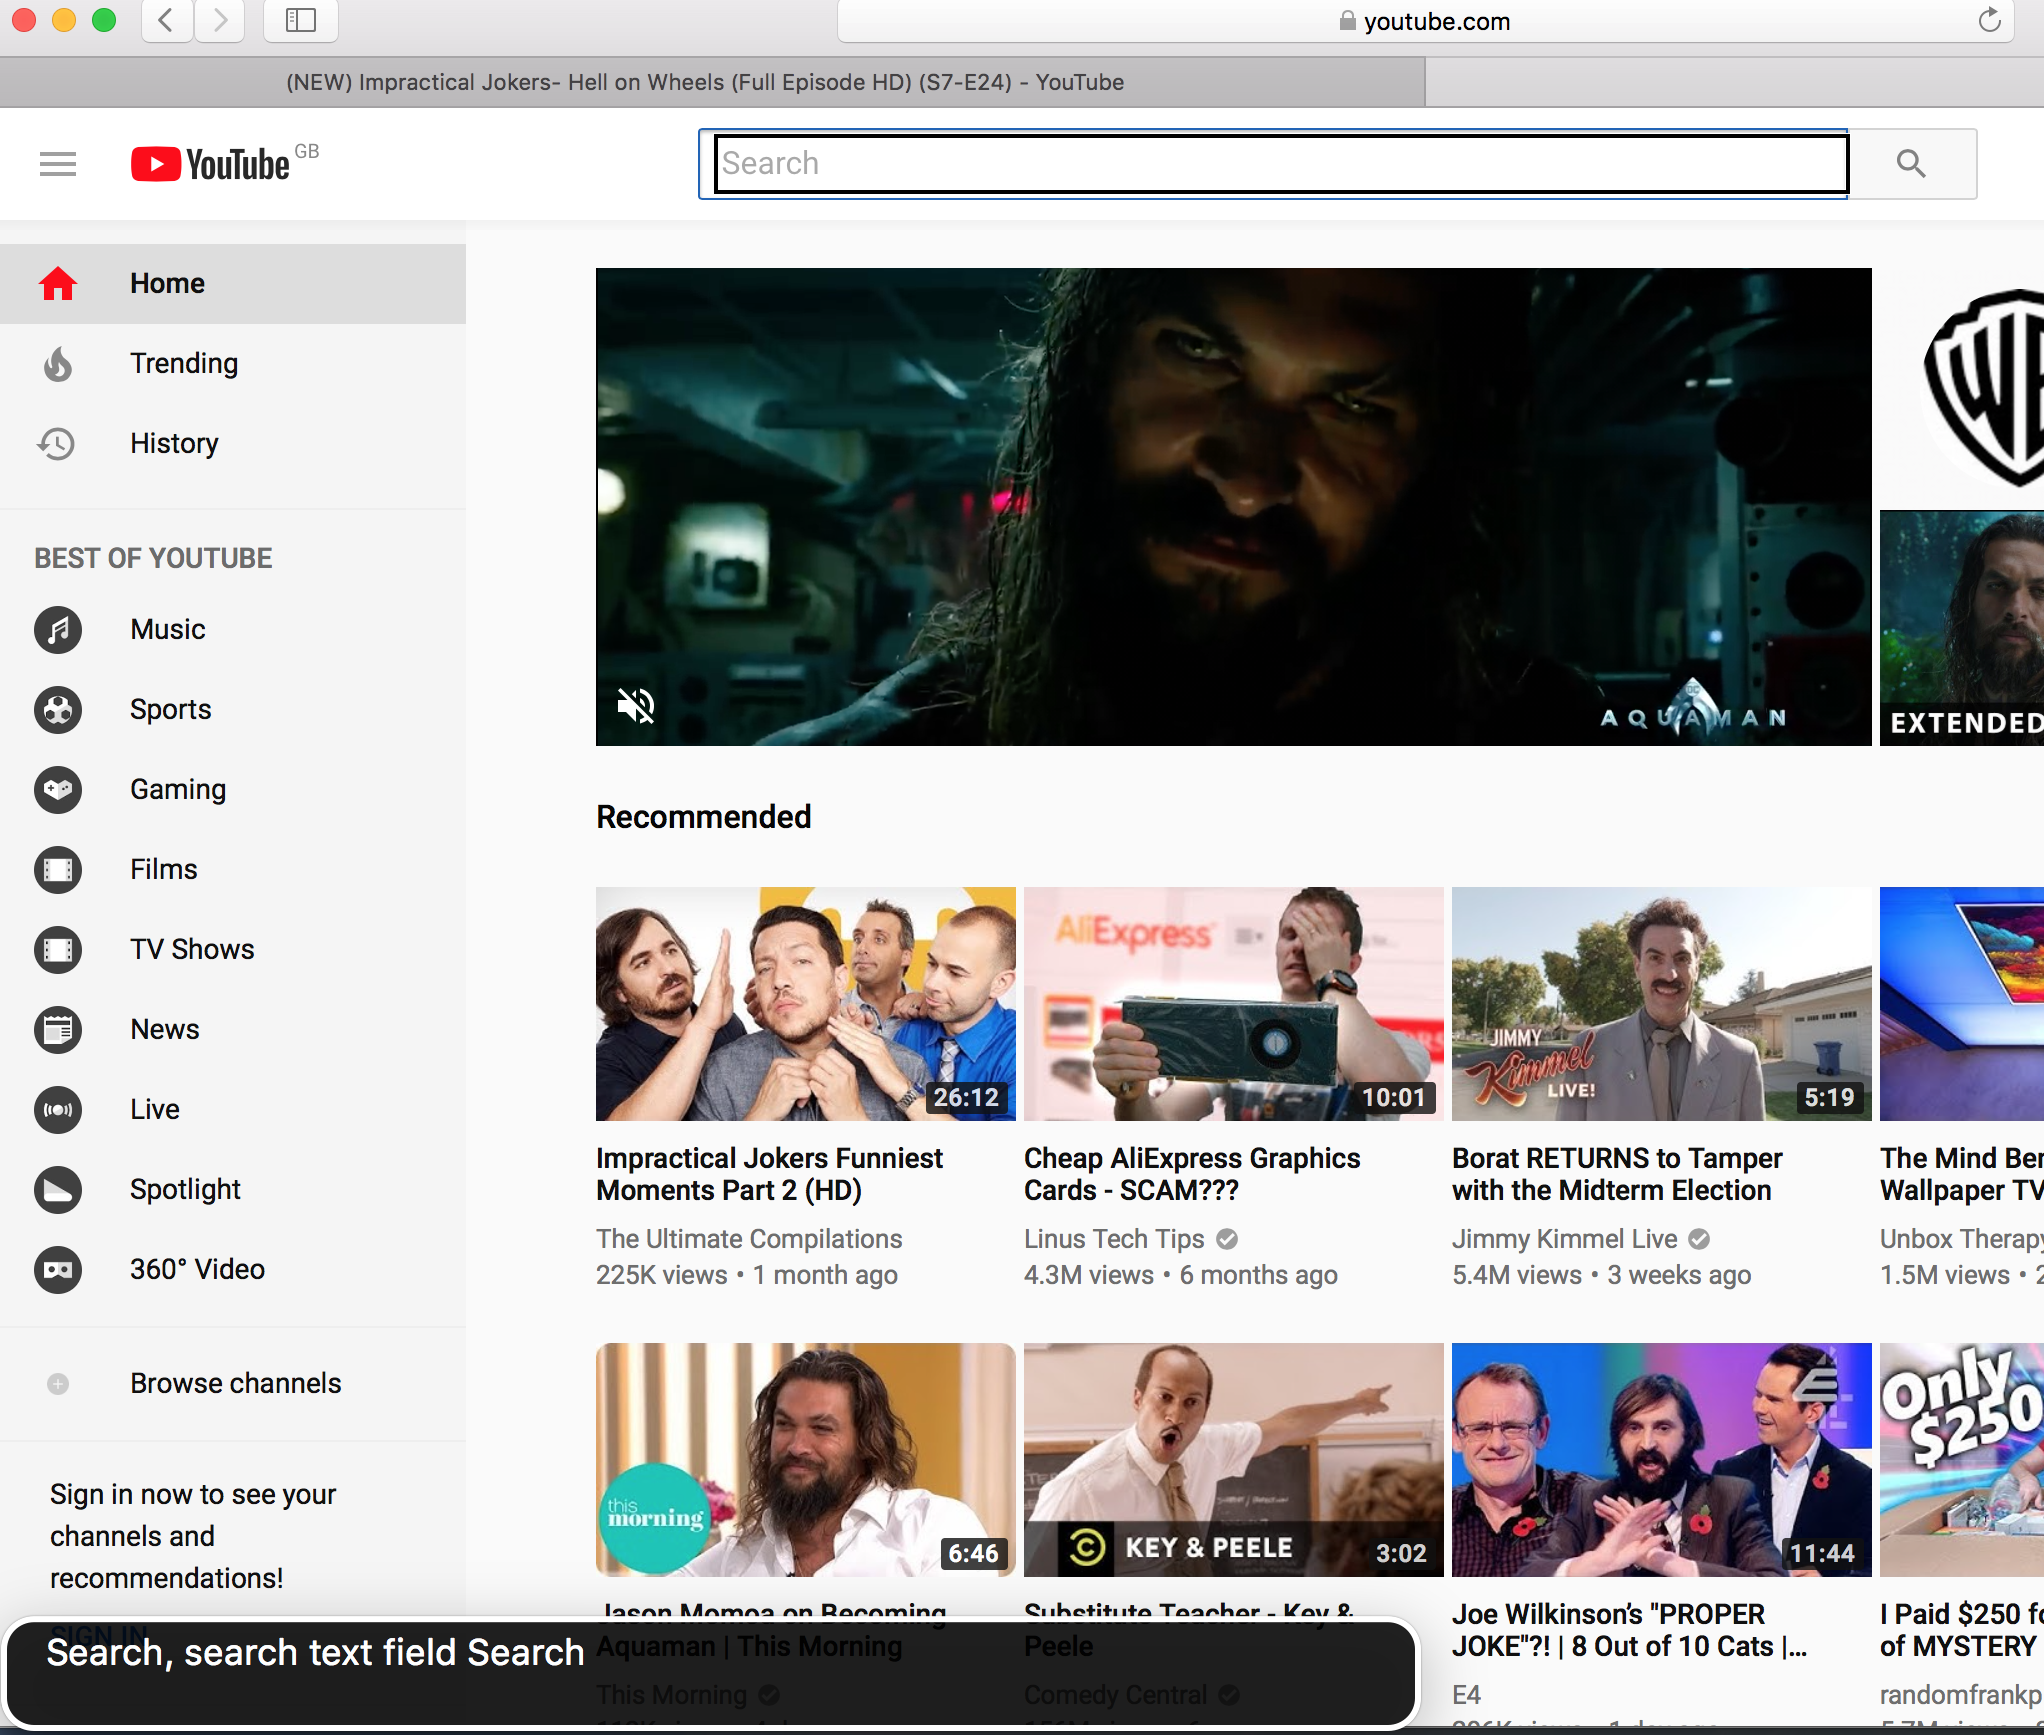Viewport: 2044px width, 1735px height.
Task: Click the 'Recommended' section heading
Action: [704, 817]
